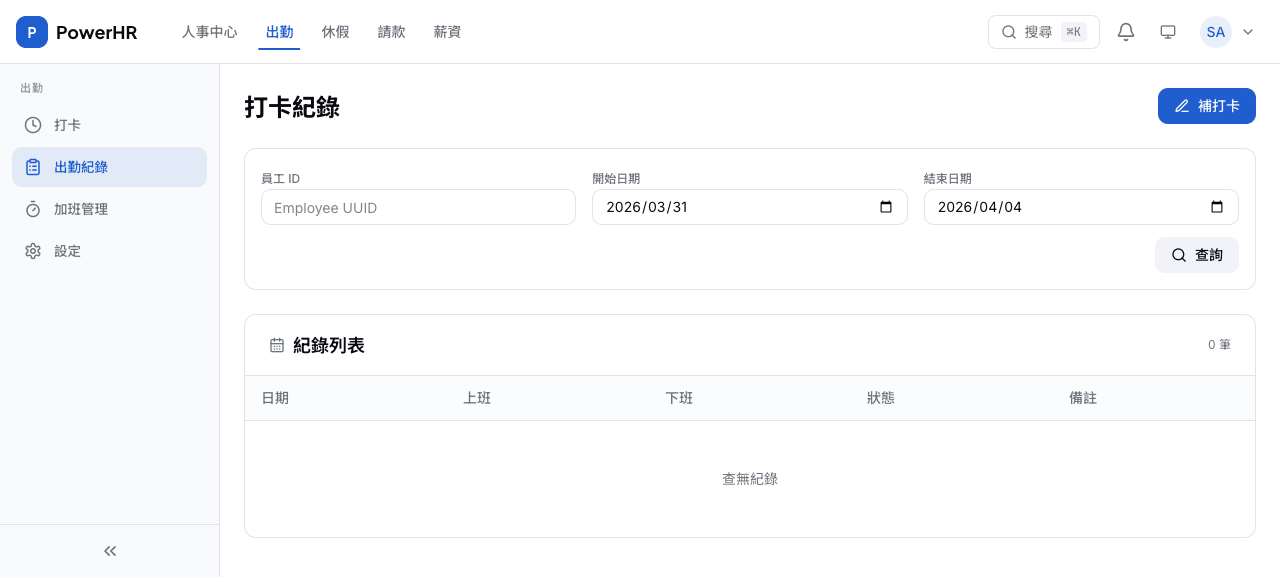Image resolution: width=1280 pixels, height=577 pixels.
Task: Click the SA user avatar
Action: [1215, 32]
